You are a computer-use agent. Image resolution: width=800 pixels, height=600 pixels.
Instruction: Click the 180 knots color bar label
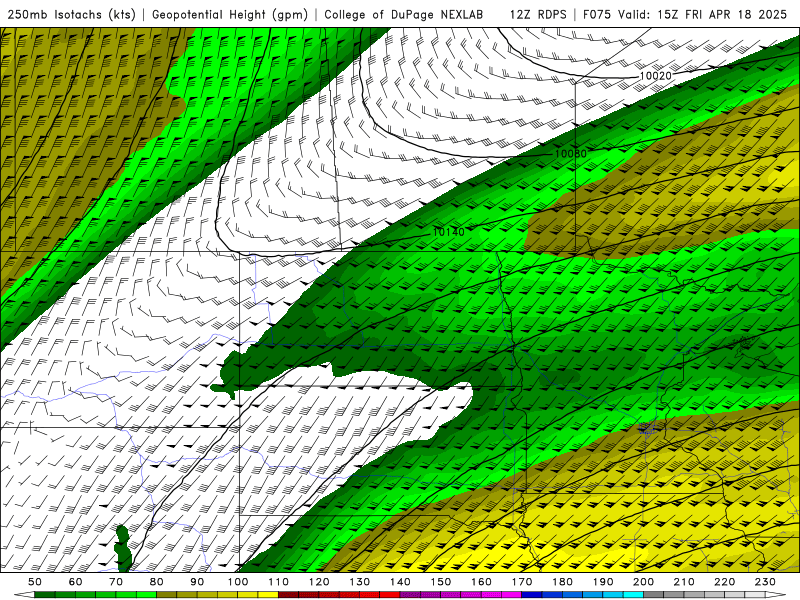[562, 582]
